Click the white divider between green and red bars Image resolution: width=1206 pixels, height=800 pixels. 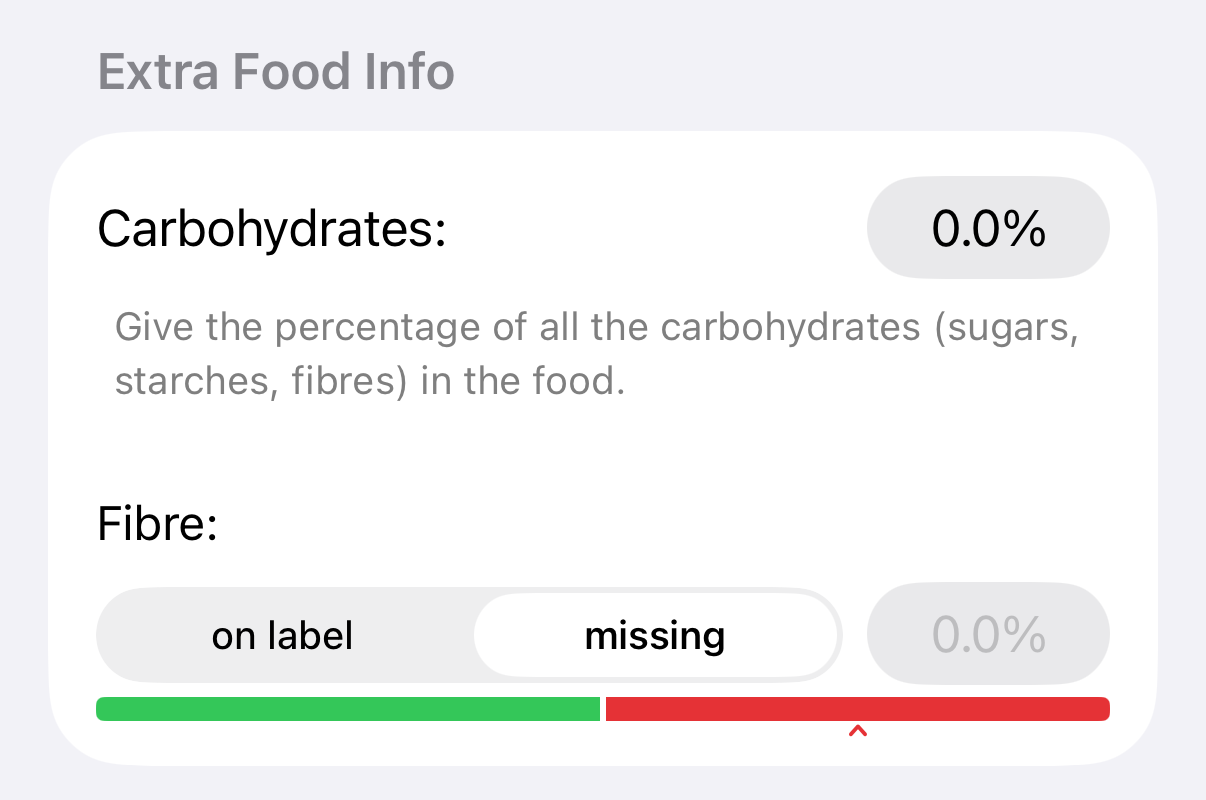(603, 709)
